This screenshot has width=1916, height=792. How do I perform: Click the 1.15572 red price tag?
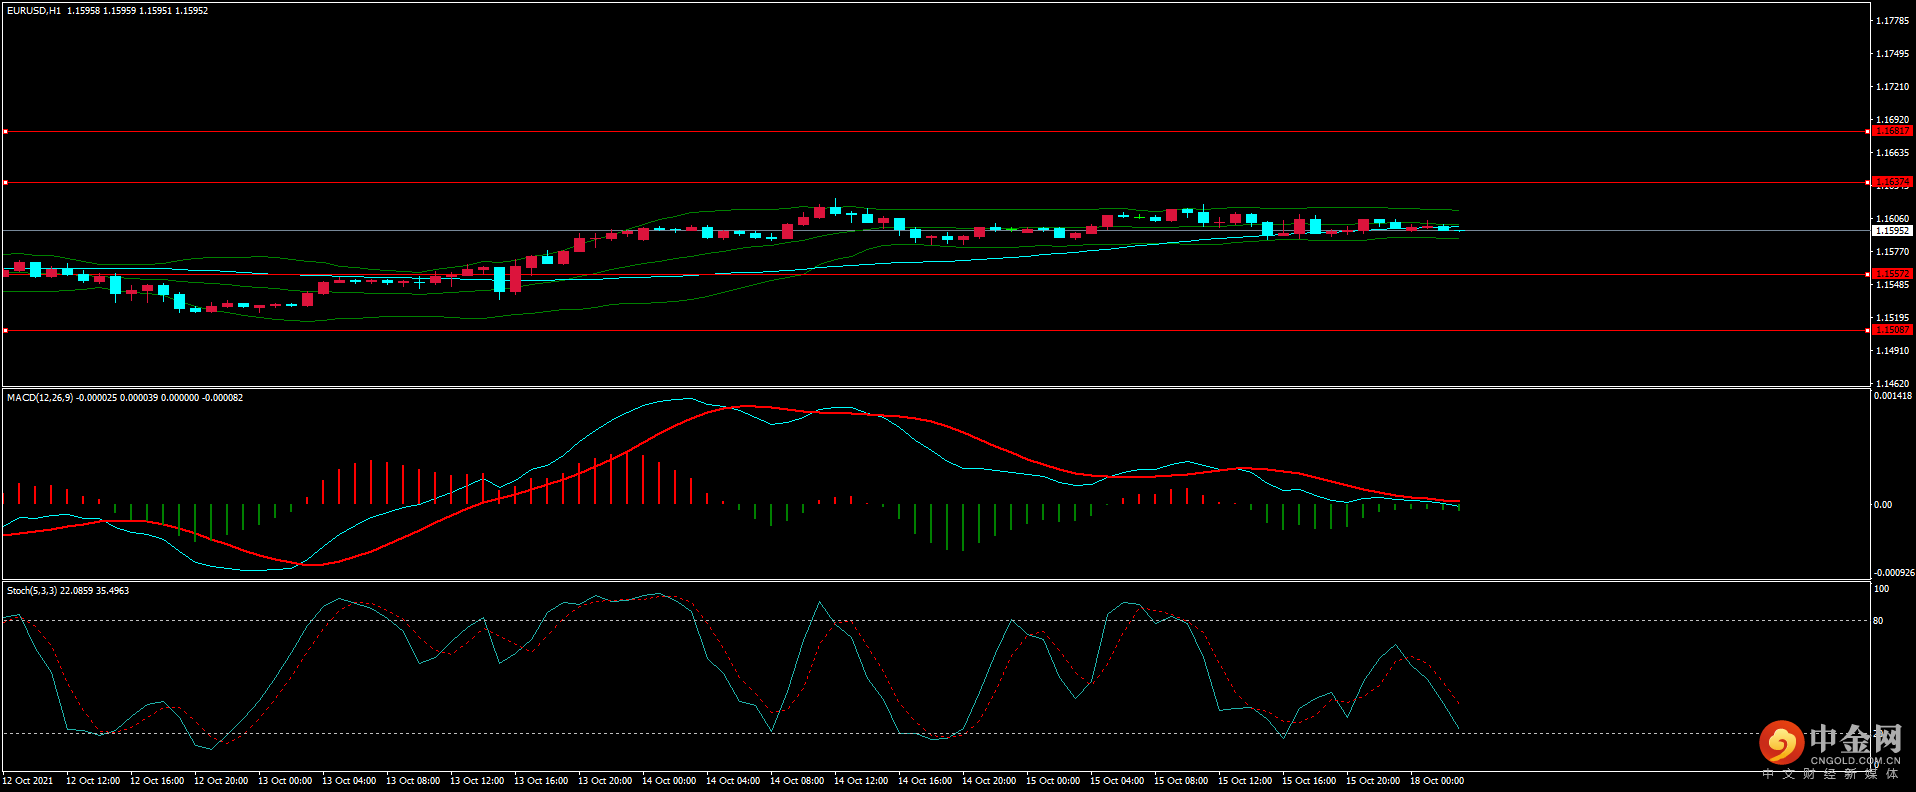tap(1891, 274)
